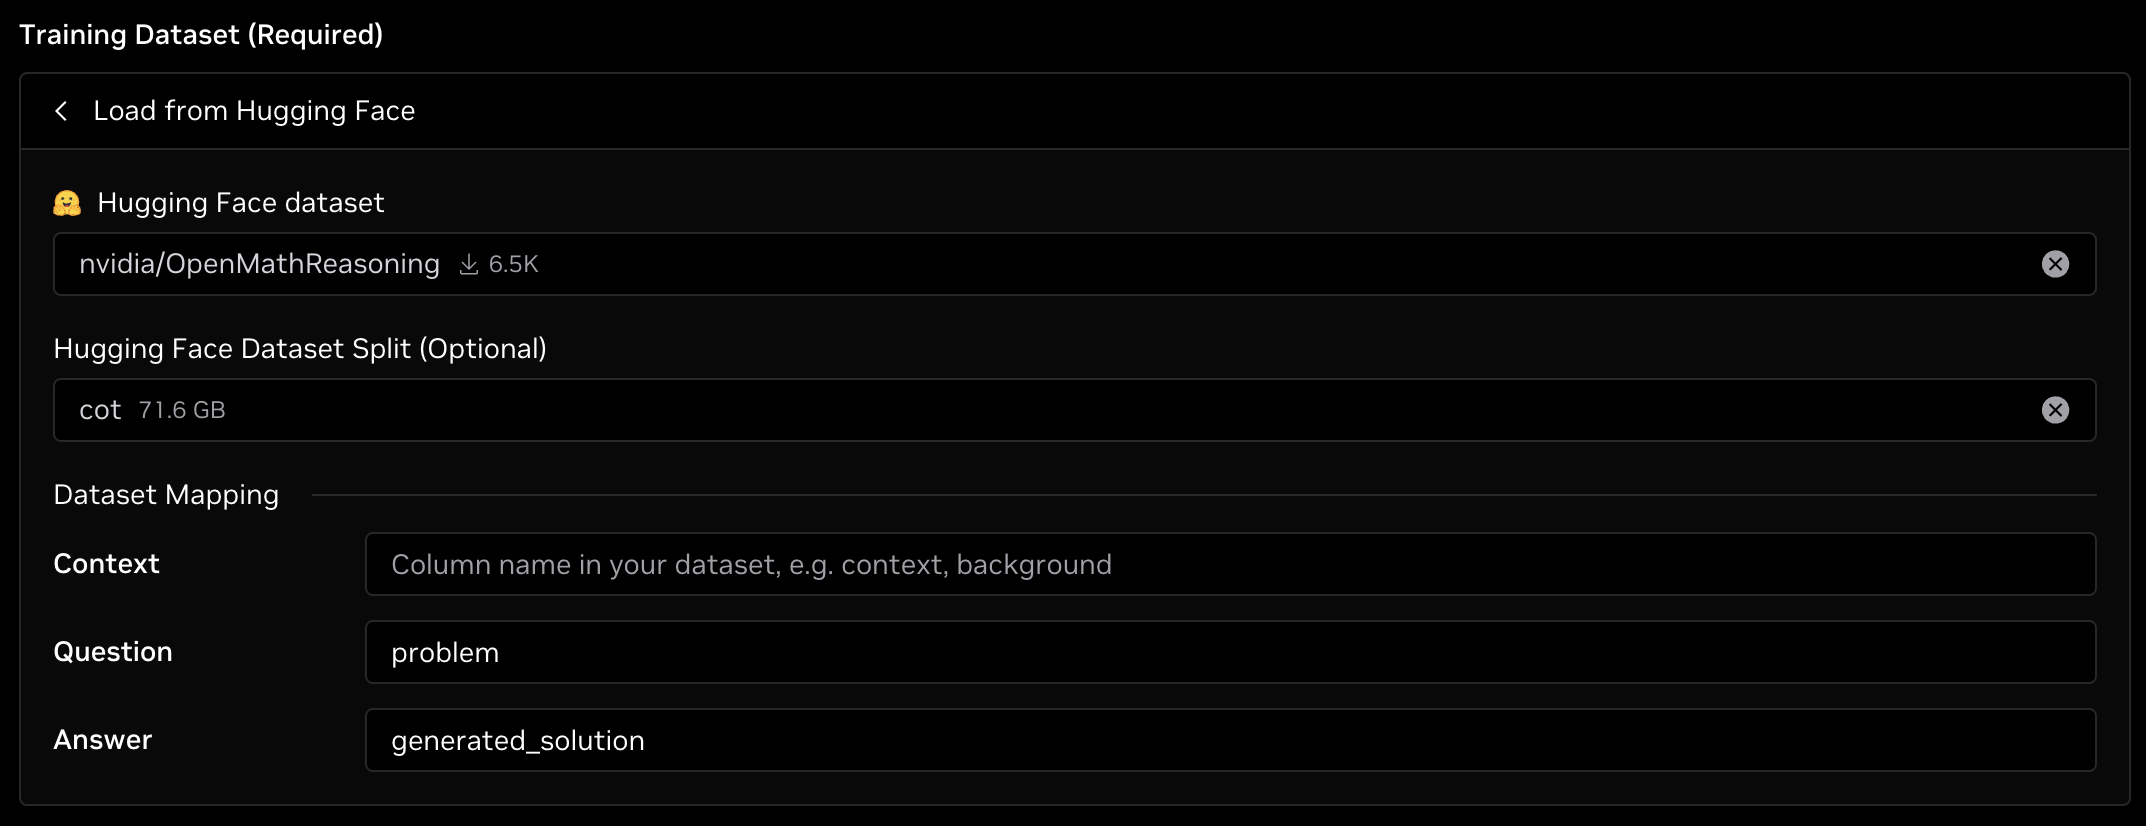Click the Hugging Face Dataset Split label
The height and width of the screenshot is (826, 2146).
point(300,348)
